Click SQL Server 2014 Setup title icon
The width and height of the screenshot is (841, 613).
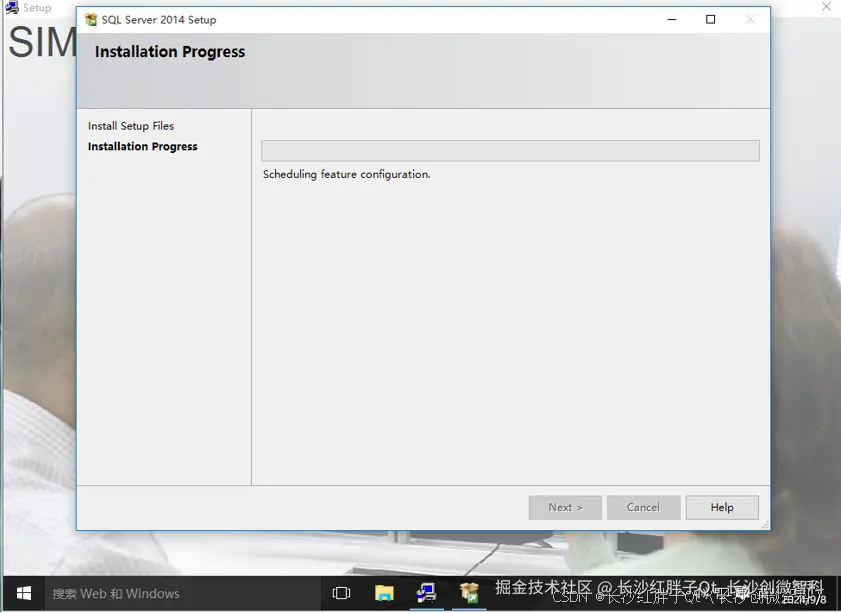(91, 20)
